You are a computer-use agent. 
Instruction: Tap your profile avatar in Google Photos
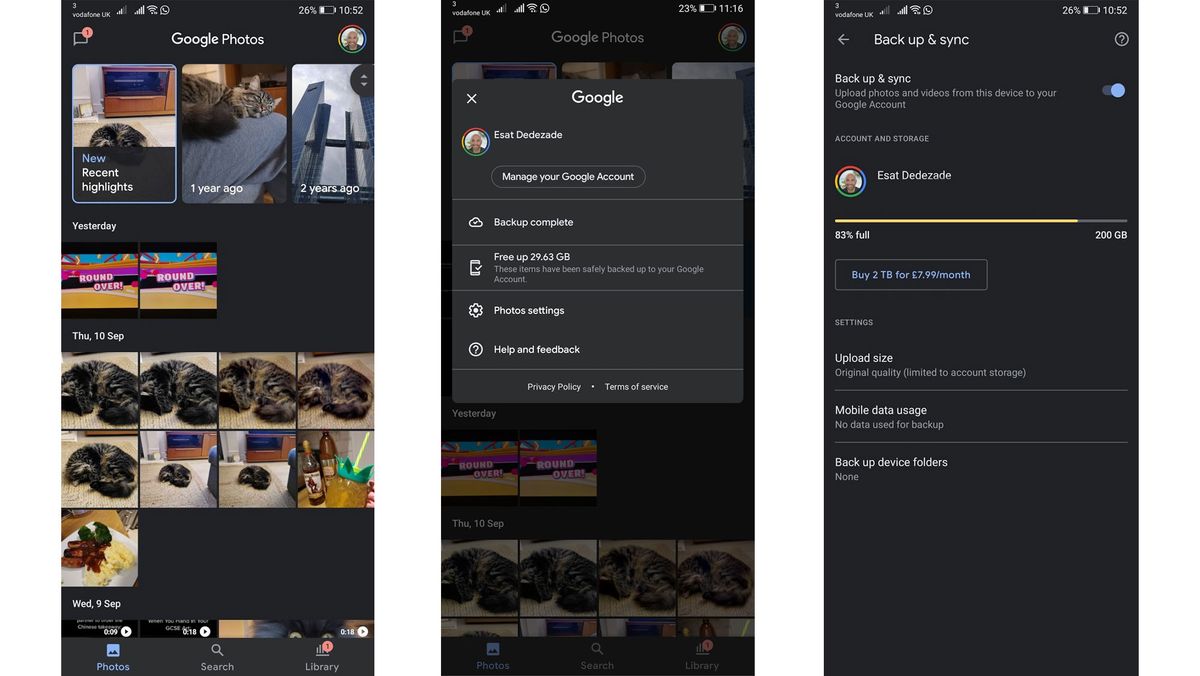pos(351,39)
